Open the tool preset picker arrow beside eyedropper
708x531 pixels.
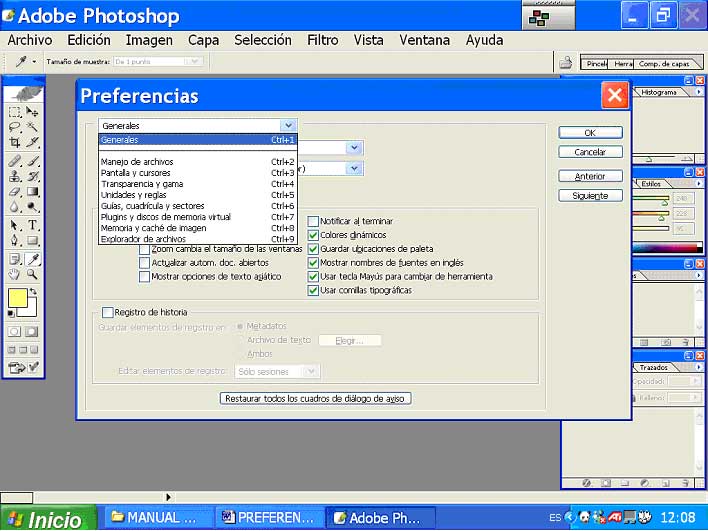pos(34,61)
